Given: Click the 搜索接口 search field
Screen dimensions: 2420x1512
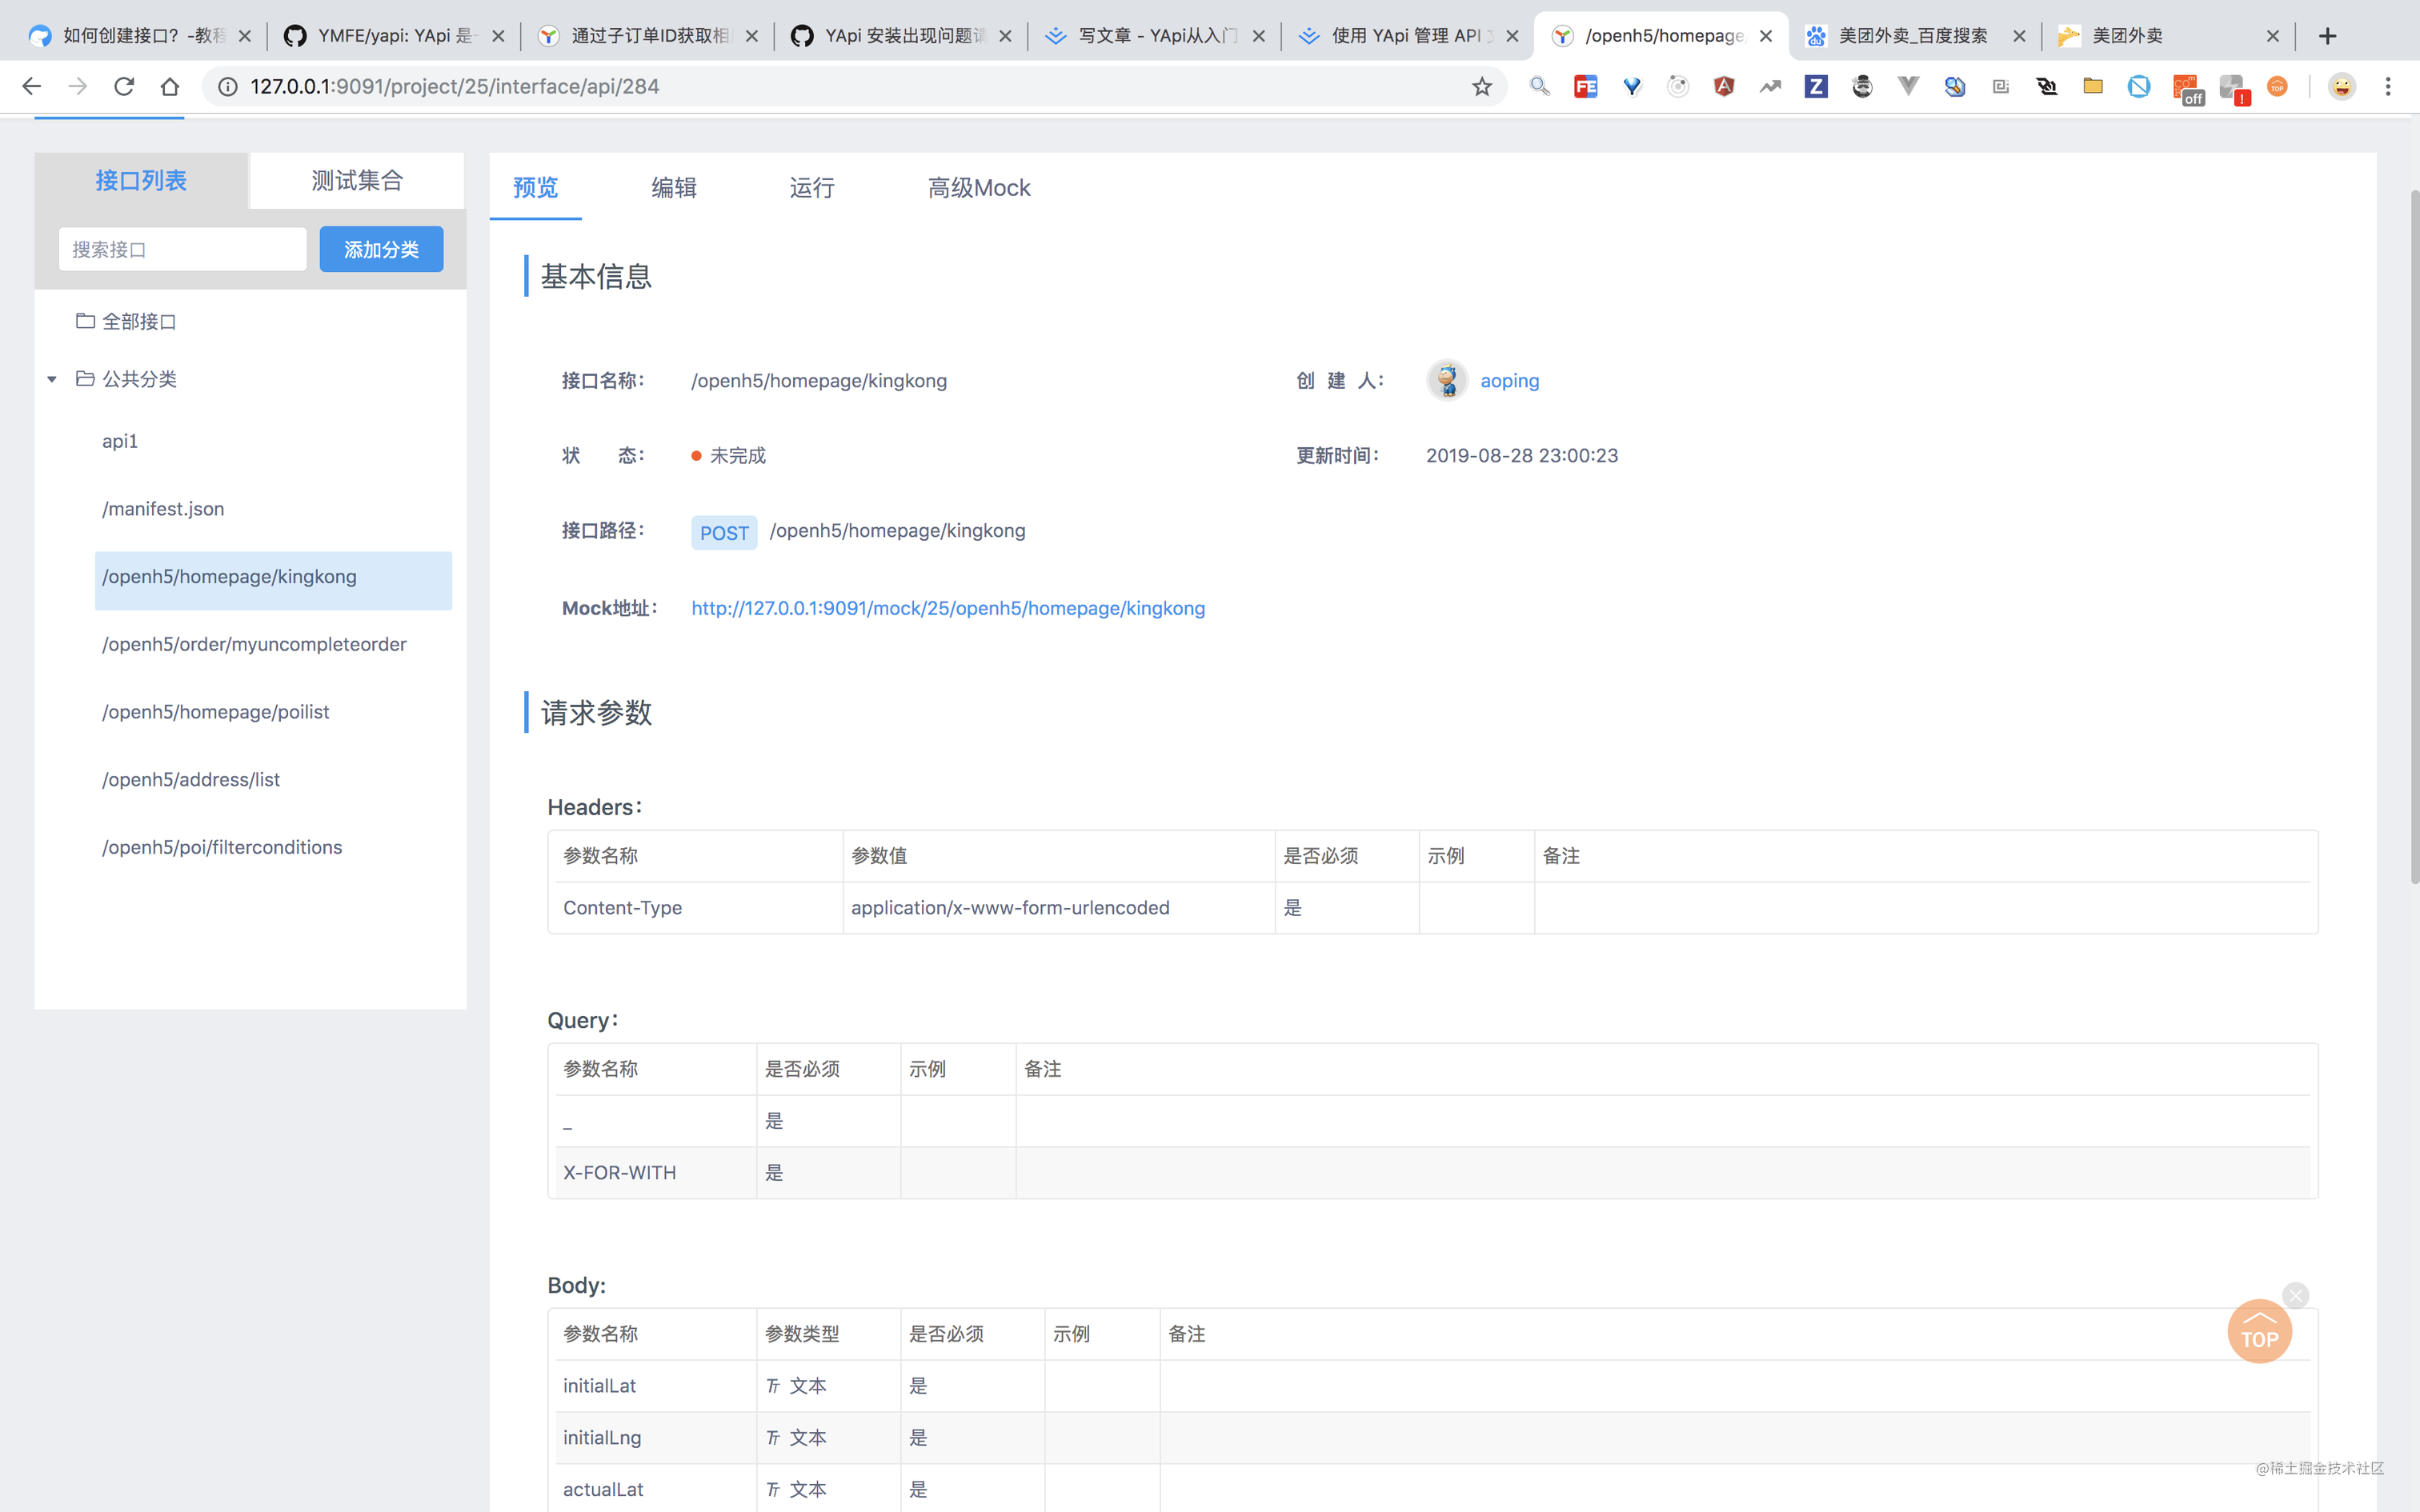Looking at the screenshot, I should [183, 249].
